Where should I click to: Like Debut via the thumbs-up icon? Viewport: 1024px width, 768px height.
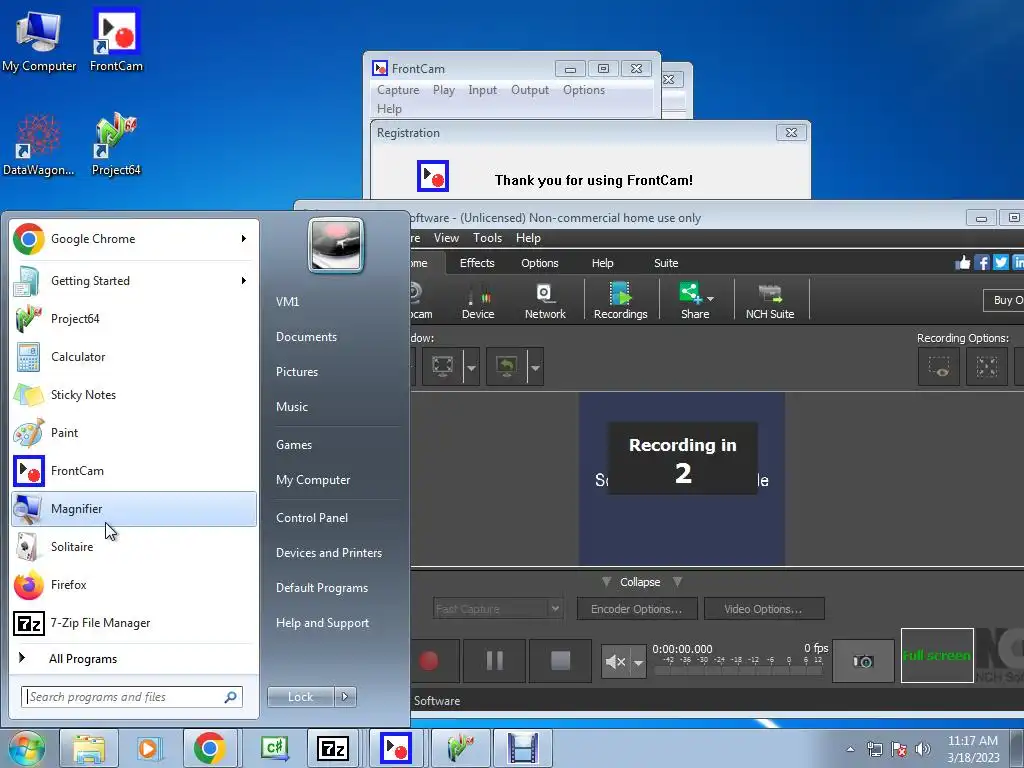click(963, 263)
